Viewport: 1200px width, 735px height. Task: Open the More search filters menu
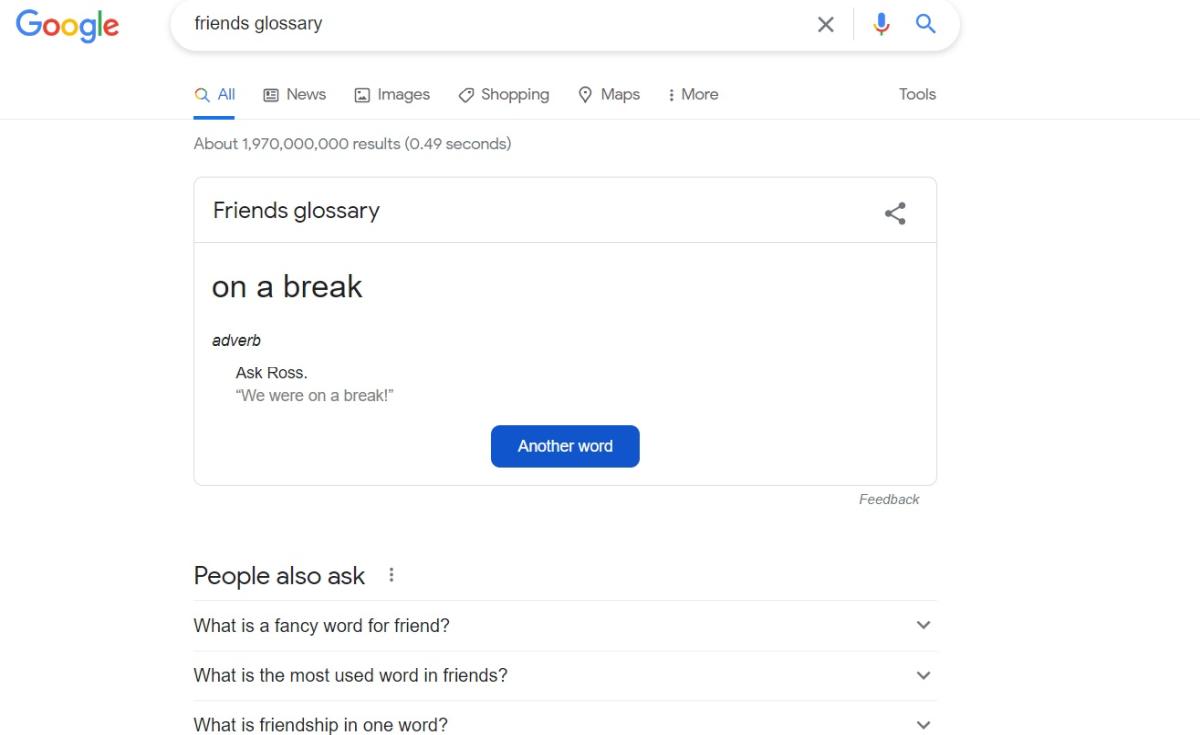pos(692,95)
